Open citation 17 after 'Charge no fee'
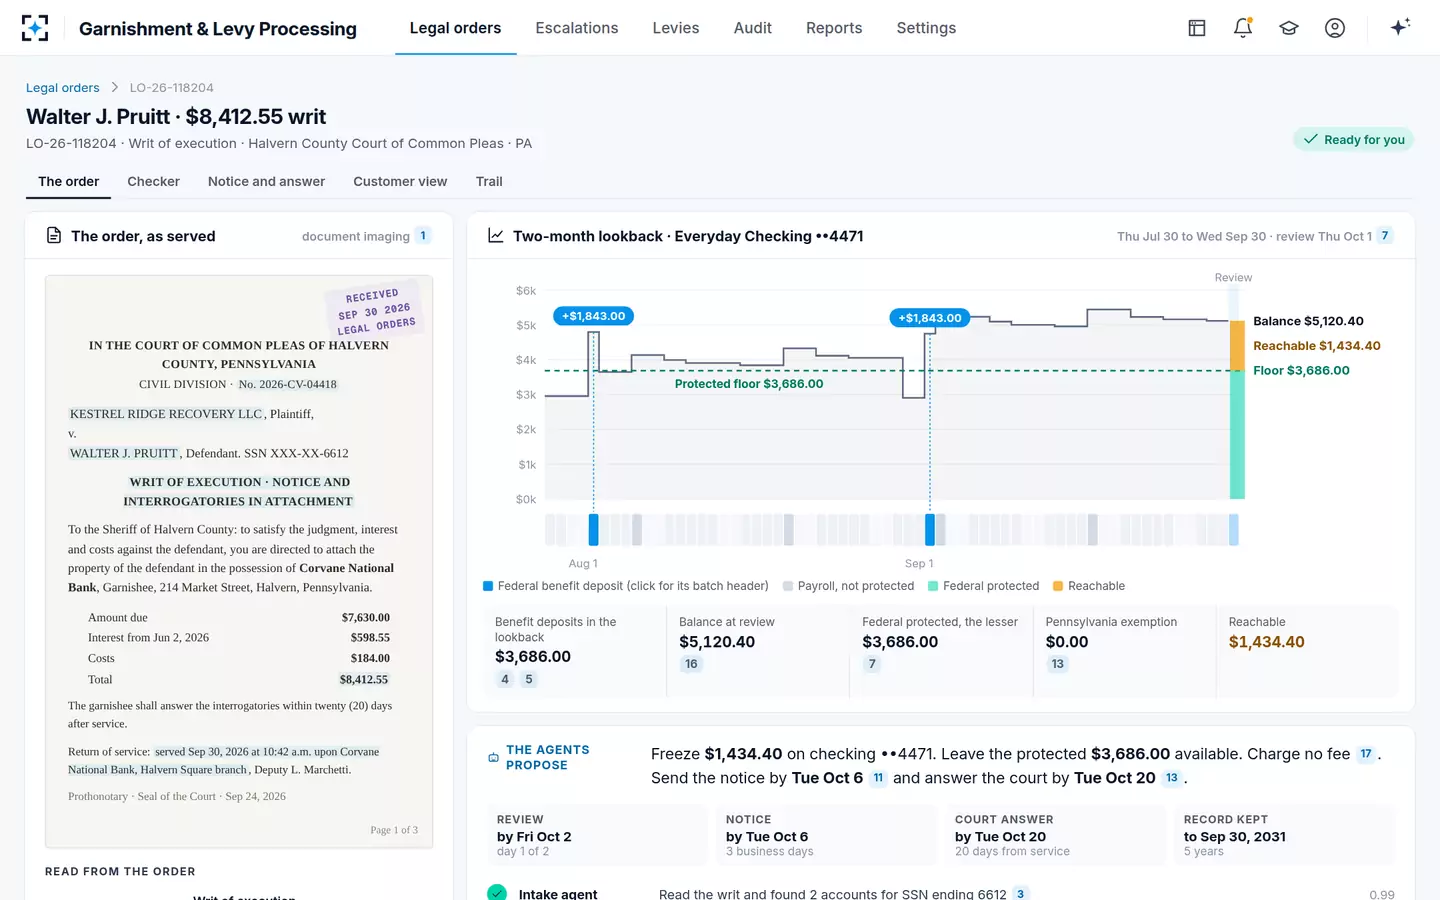This screenshot has width=1440, height=900. pyautogui.click(x=1366, y=754)
